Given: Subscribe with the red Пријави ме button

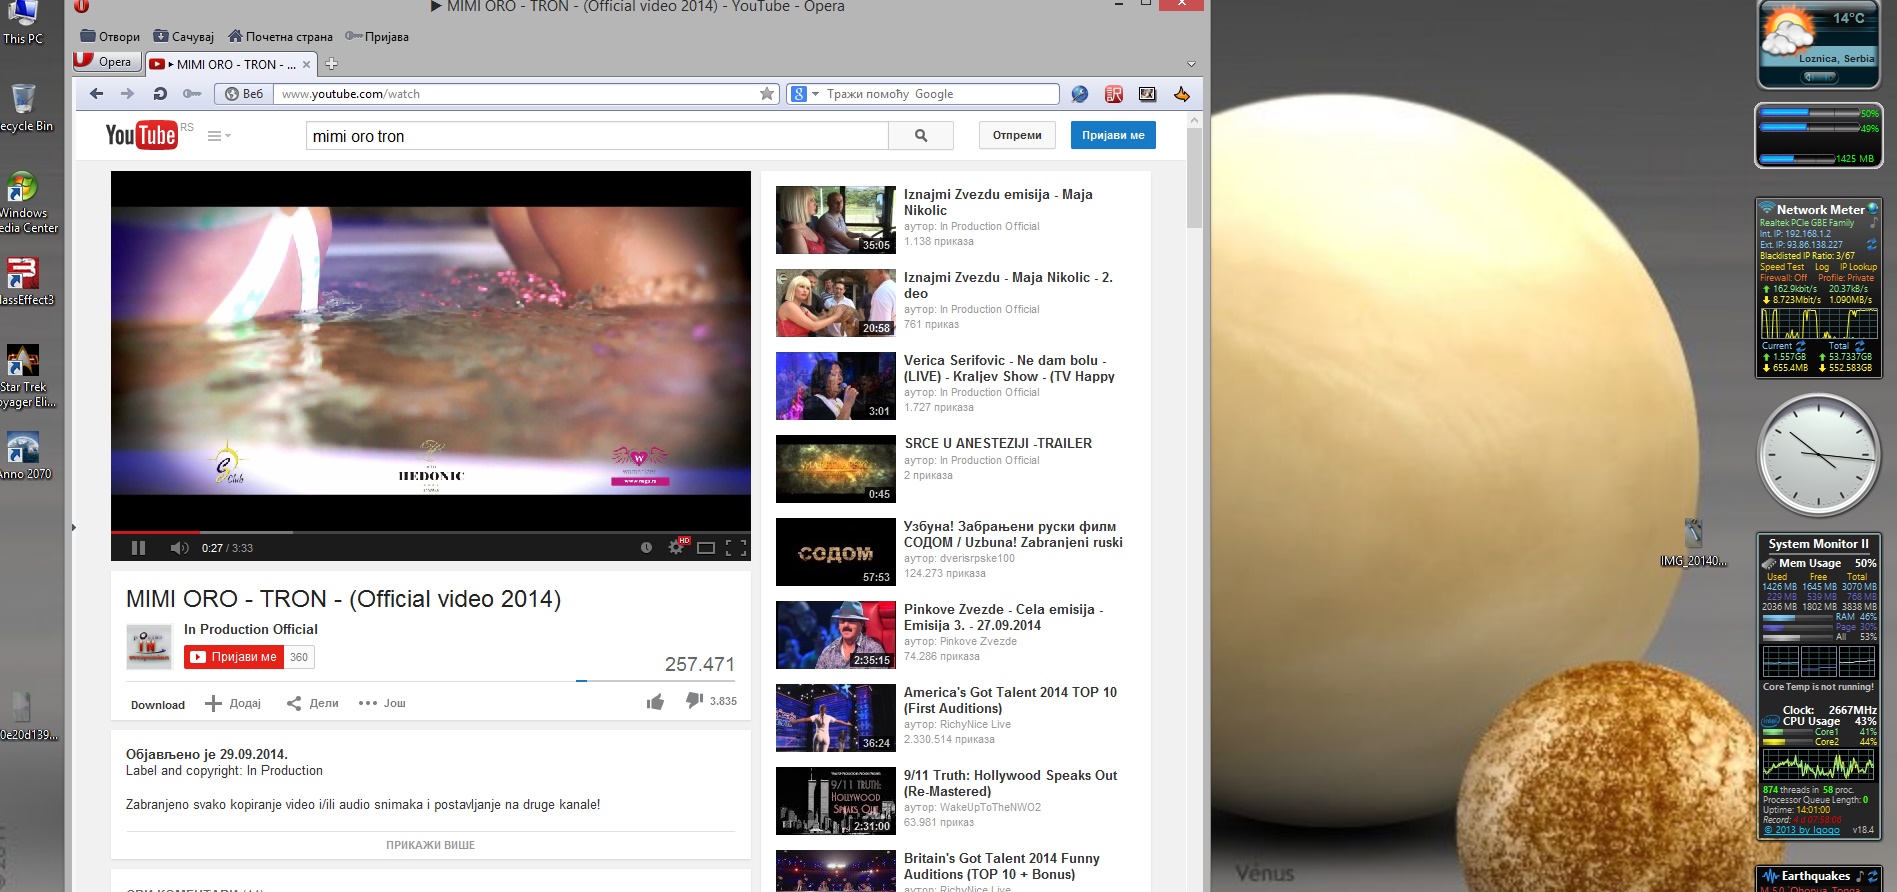Looking at the screenshot, I should pos(234,657).
